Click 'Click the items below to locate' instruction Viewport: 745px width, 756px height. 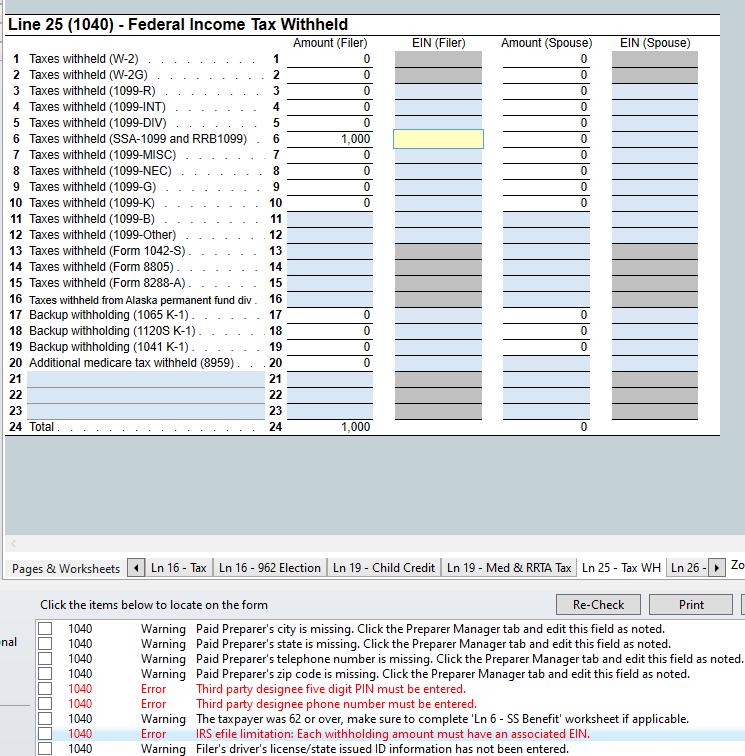[x=154, y=605]
